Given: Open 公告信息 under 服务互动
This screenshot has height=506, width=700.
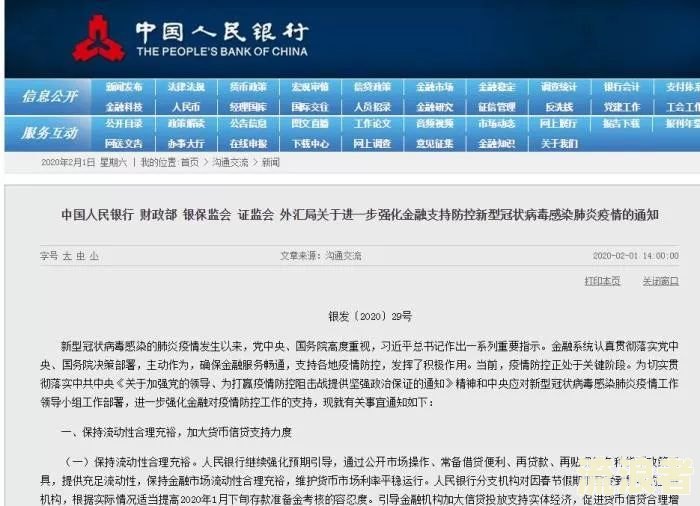Looking at the screenshot, I should (x=248, y=124).
